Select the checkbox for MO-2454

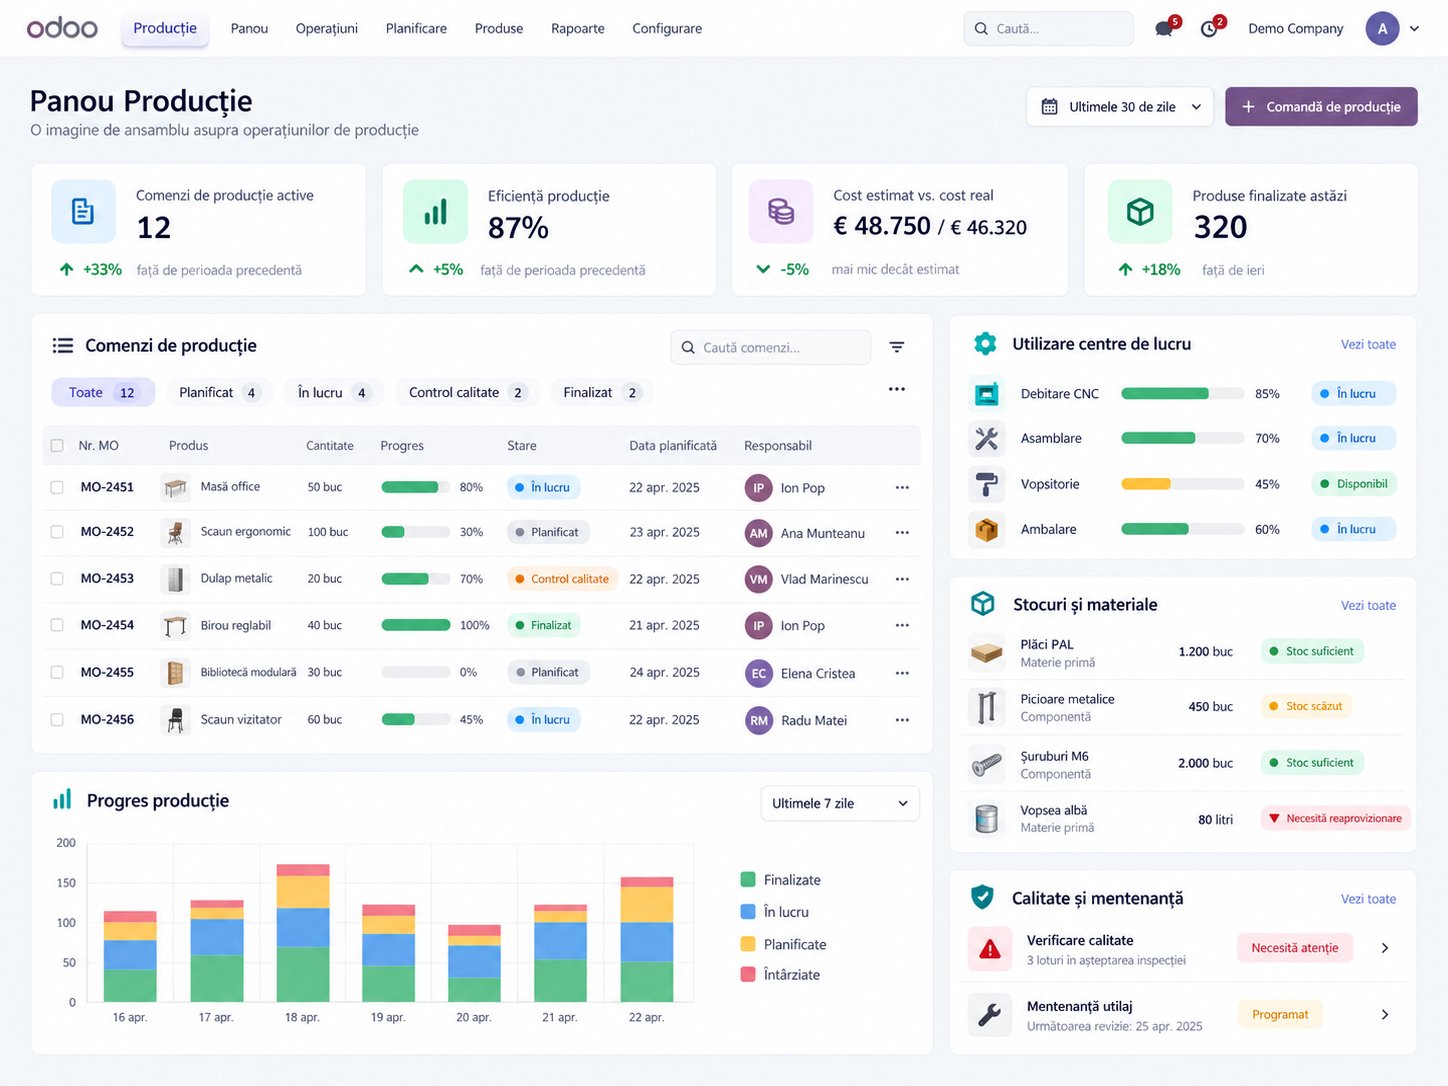click(57, 625)
